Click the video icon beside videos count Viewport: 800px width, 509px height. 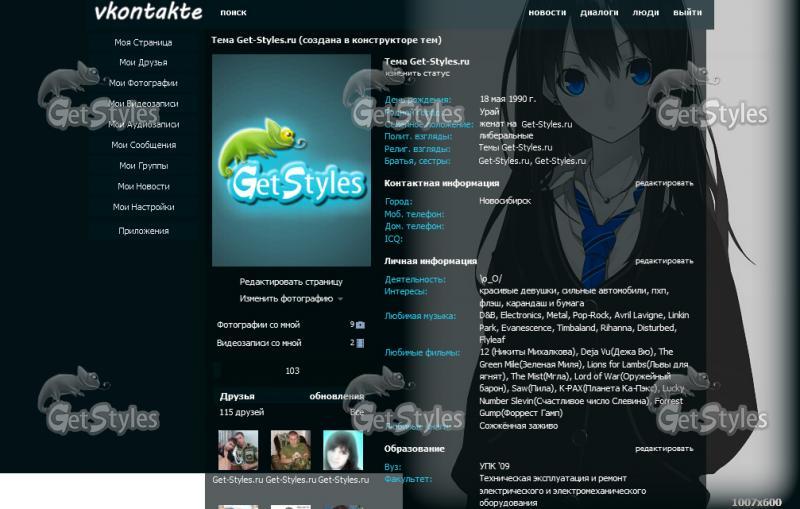pyautogui.click(x=361, y=343)
